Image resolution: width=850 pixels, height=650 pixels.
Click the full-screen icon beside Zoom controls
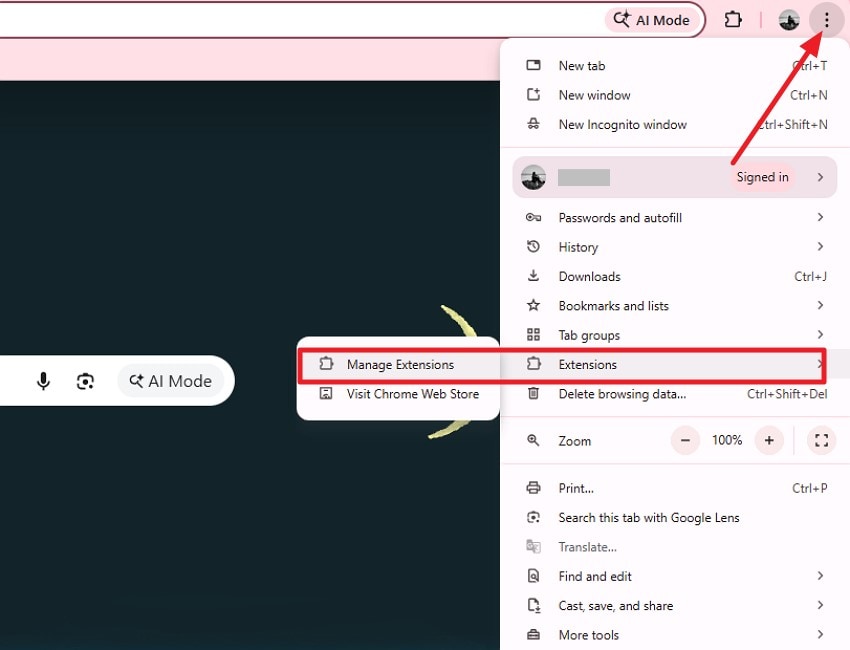[x=820, y=440]
